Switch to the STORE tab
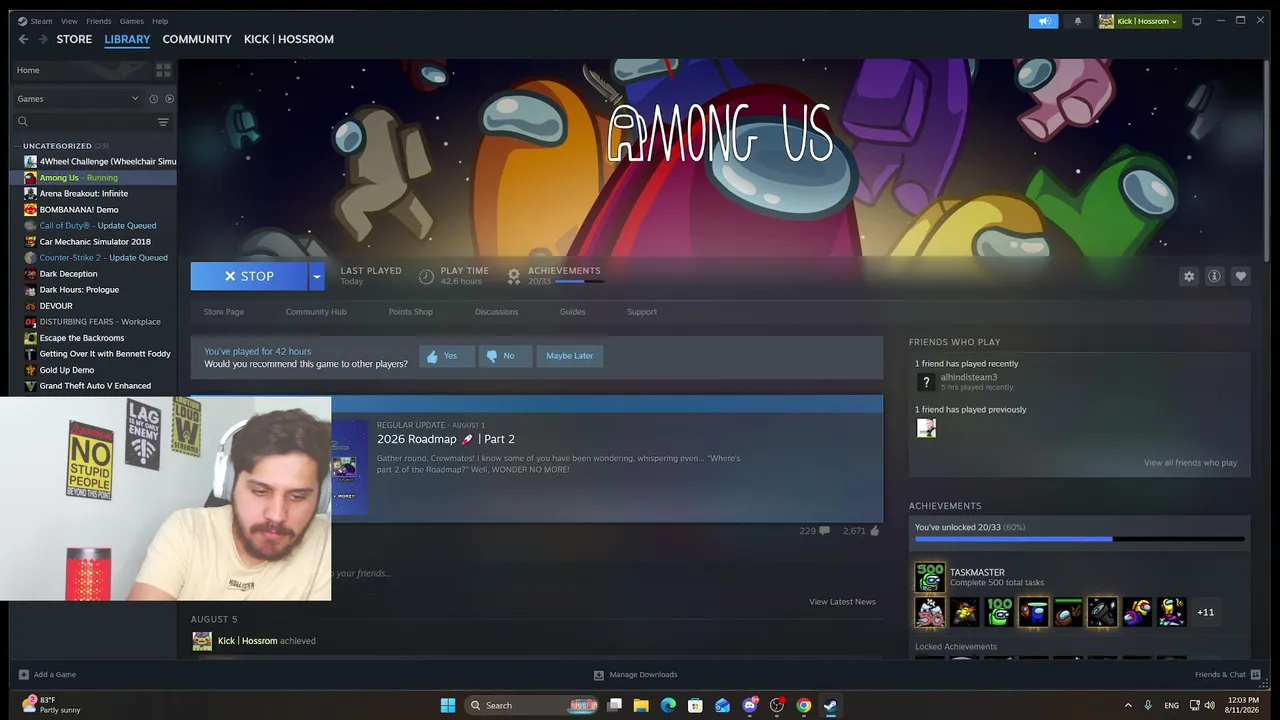 (x=74, y=39)
